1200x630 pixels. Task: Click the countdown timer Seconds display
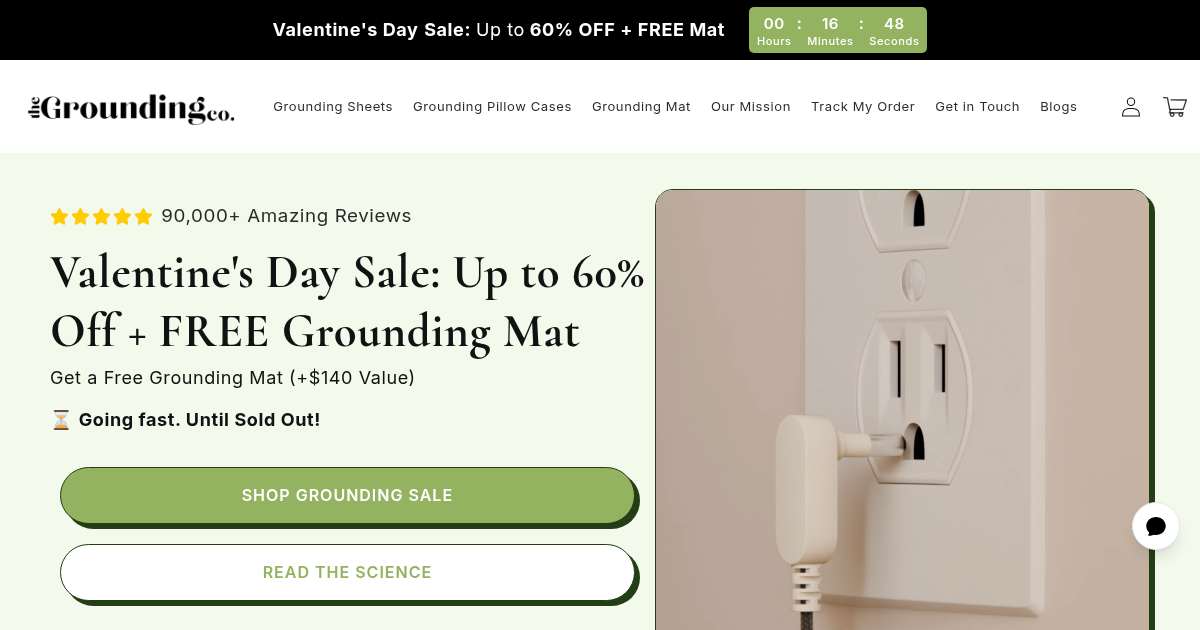(893, 30)
